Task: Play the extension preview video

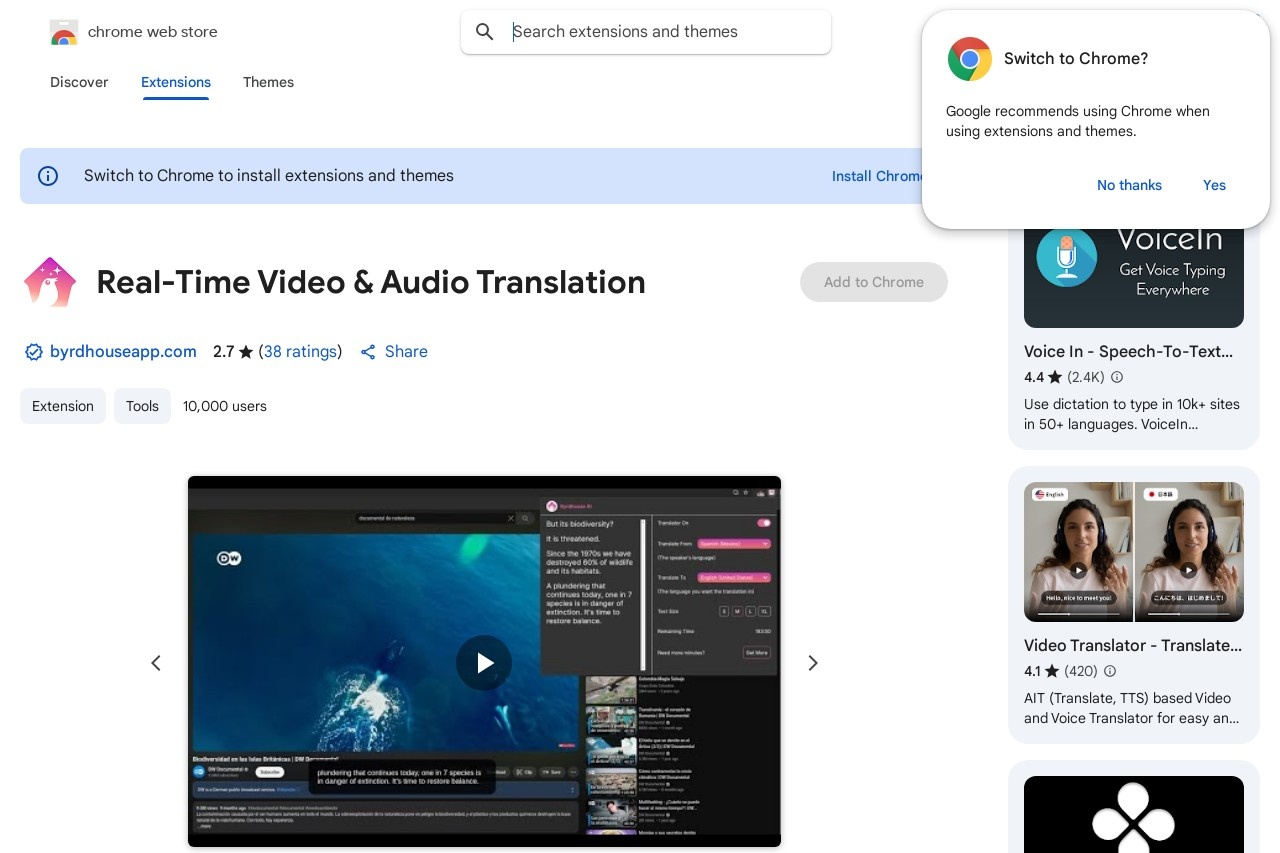Action: tap(484, 663)
